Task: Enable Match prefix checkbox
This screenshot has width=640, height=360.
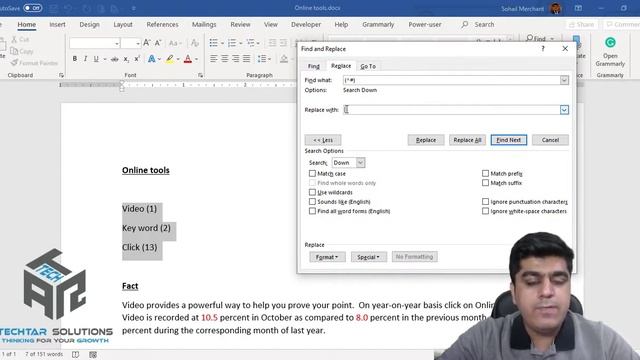Action: click(x=485, y=173)
